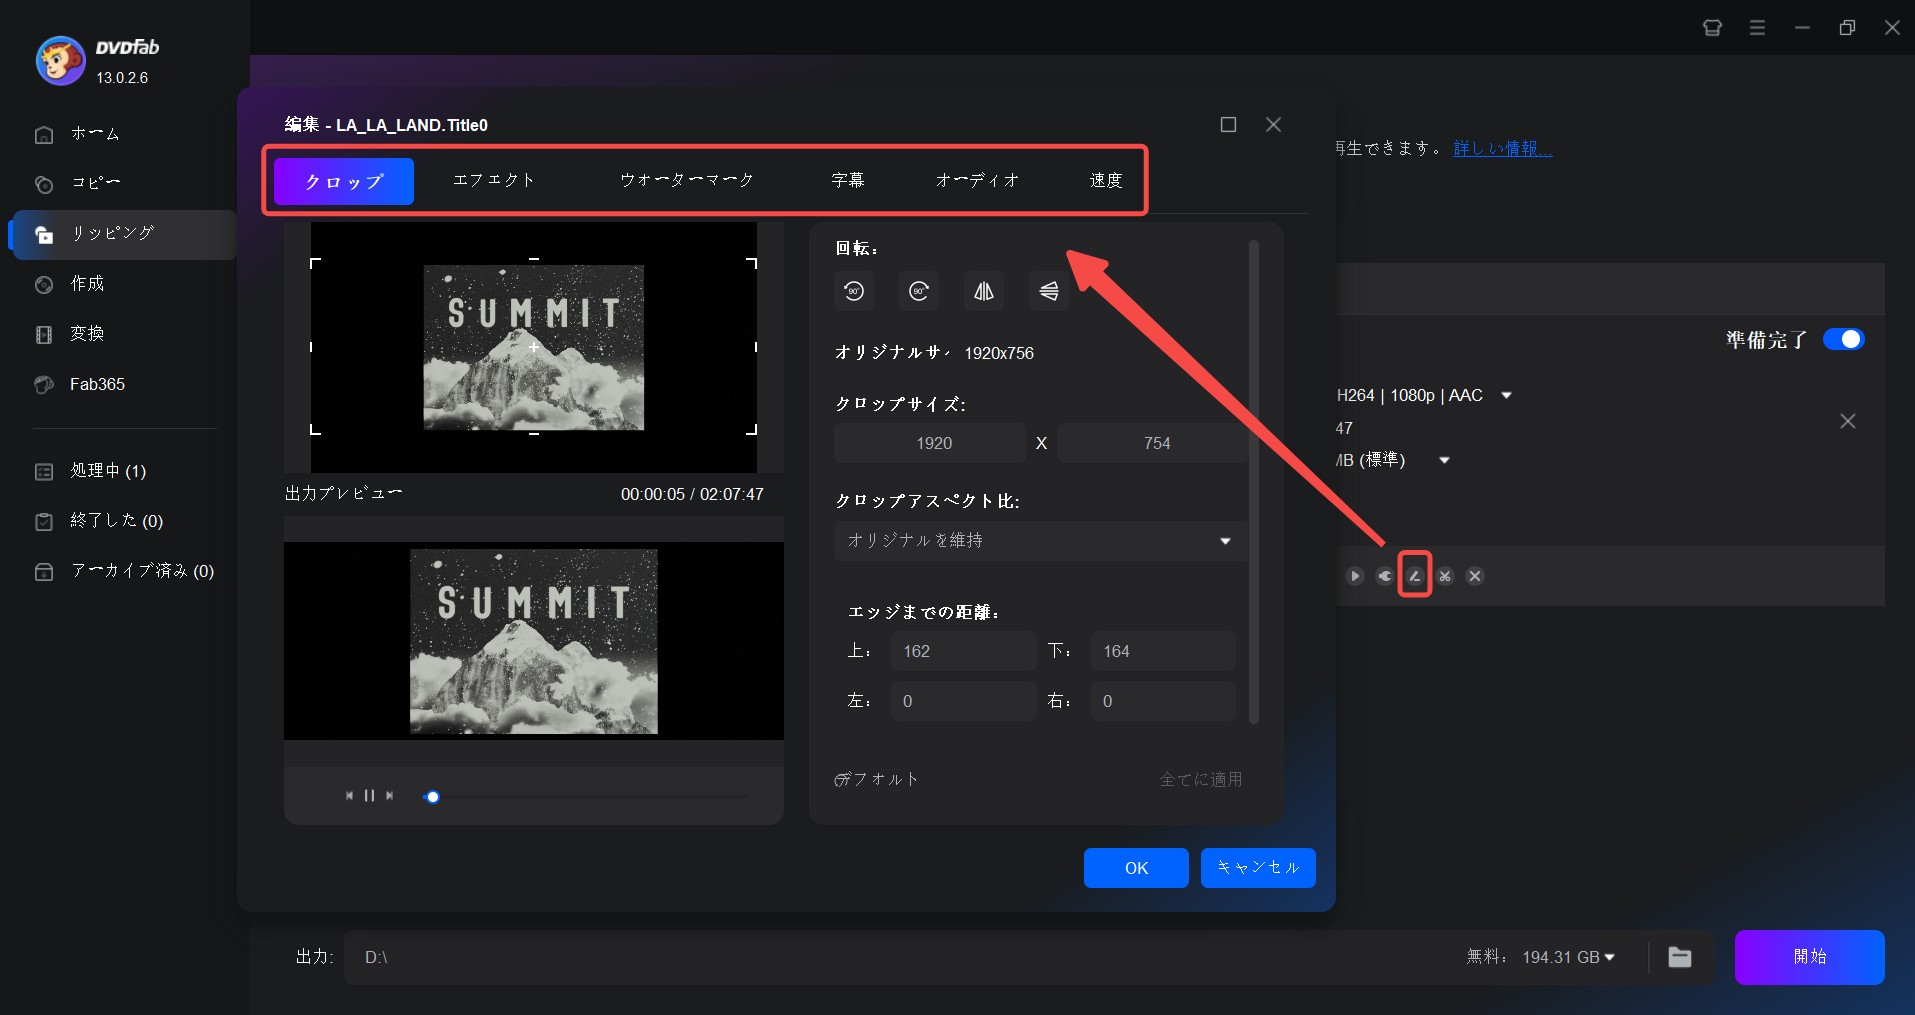
Task: Skip to previous frame in preview
Action: 349,796
